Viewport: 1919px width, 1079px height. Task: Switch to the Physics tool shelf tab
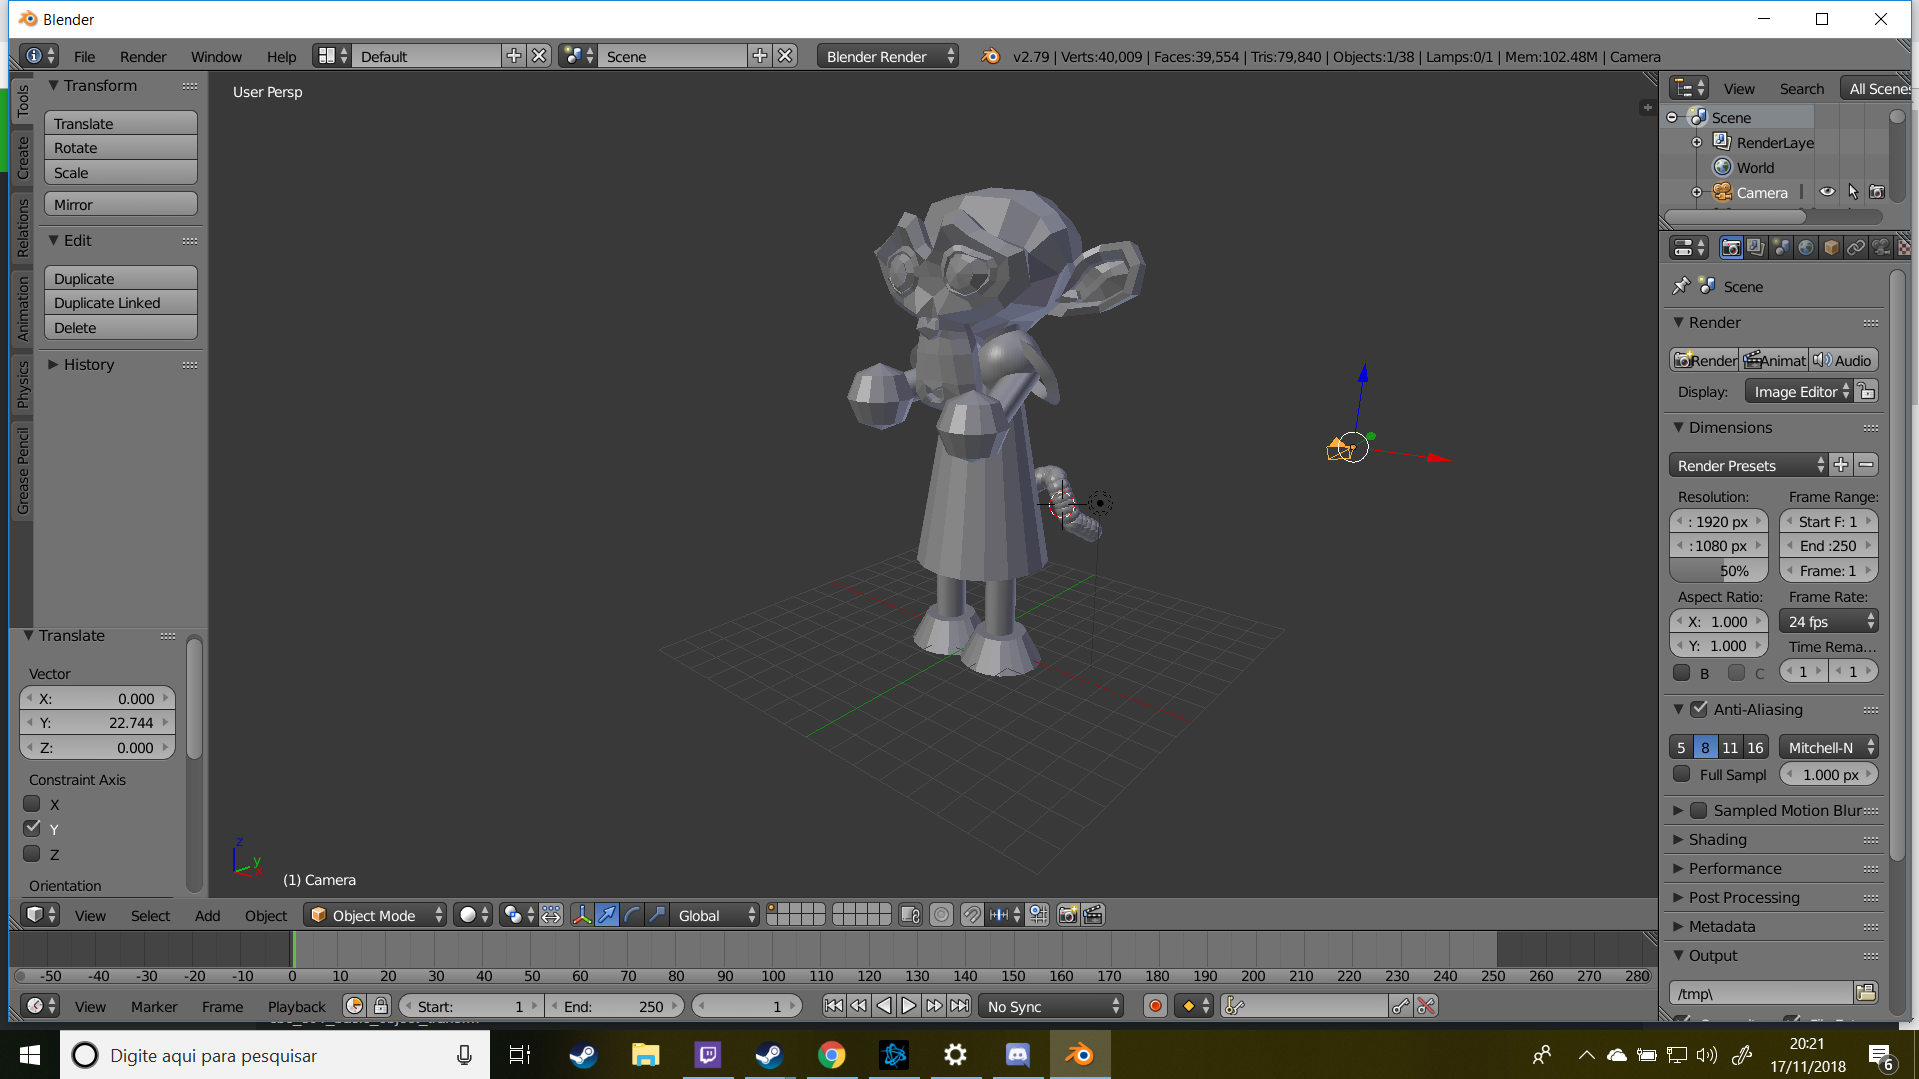coord(22,384)
